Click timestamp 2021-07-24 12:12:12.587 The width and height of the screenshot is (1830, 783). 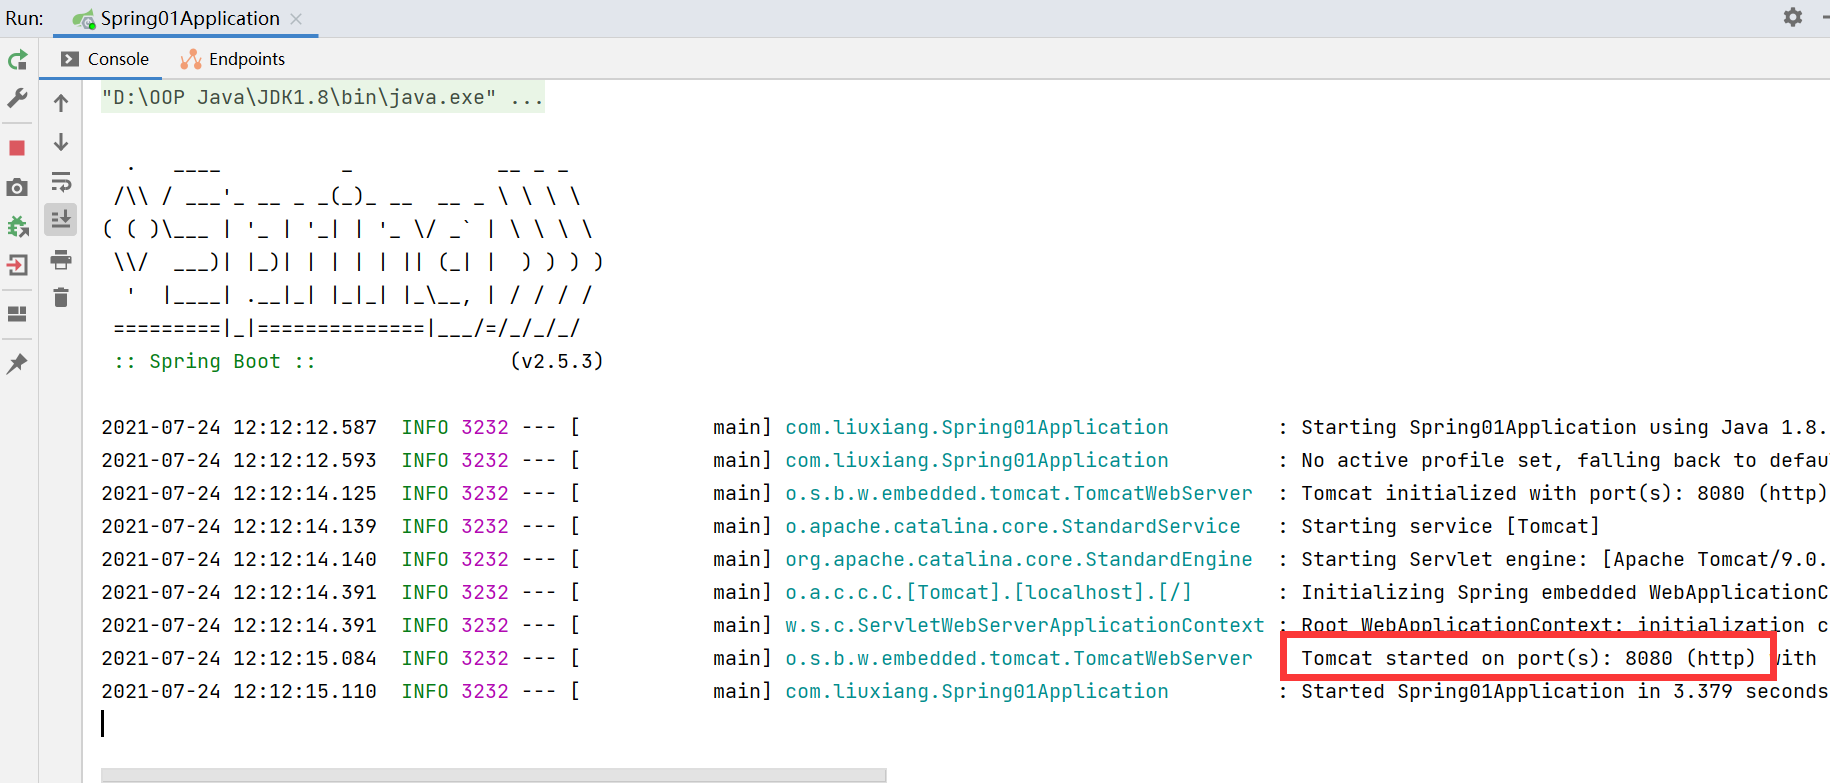[239, 427]
